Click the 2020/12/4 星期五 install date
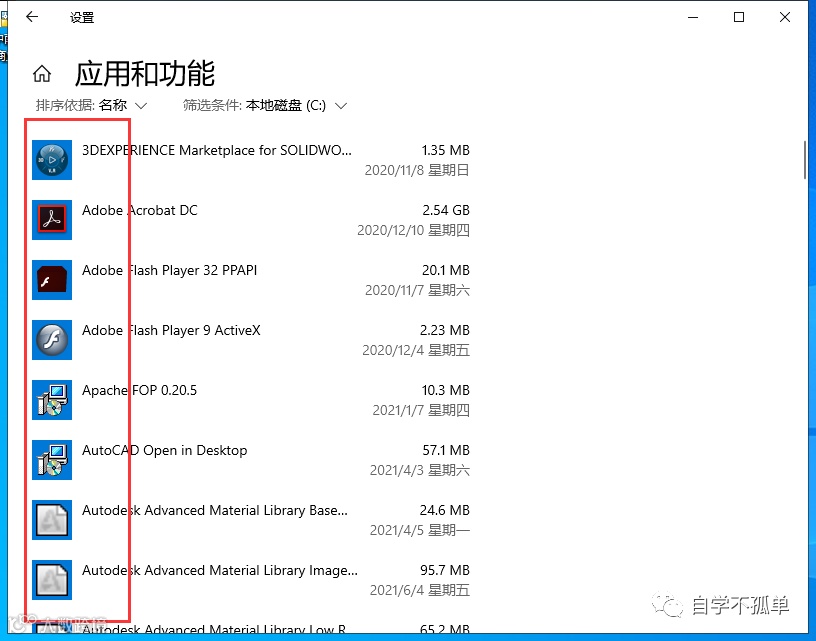Image resolution: width=816 pixels, height=641 pixels. (x=416, y=350)
